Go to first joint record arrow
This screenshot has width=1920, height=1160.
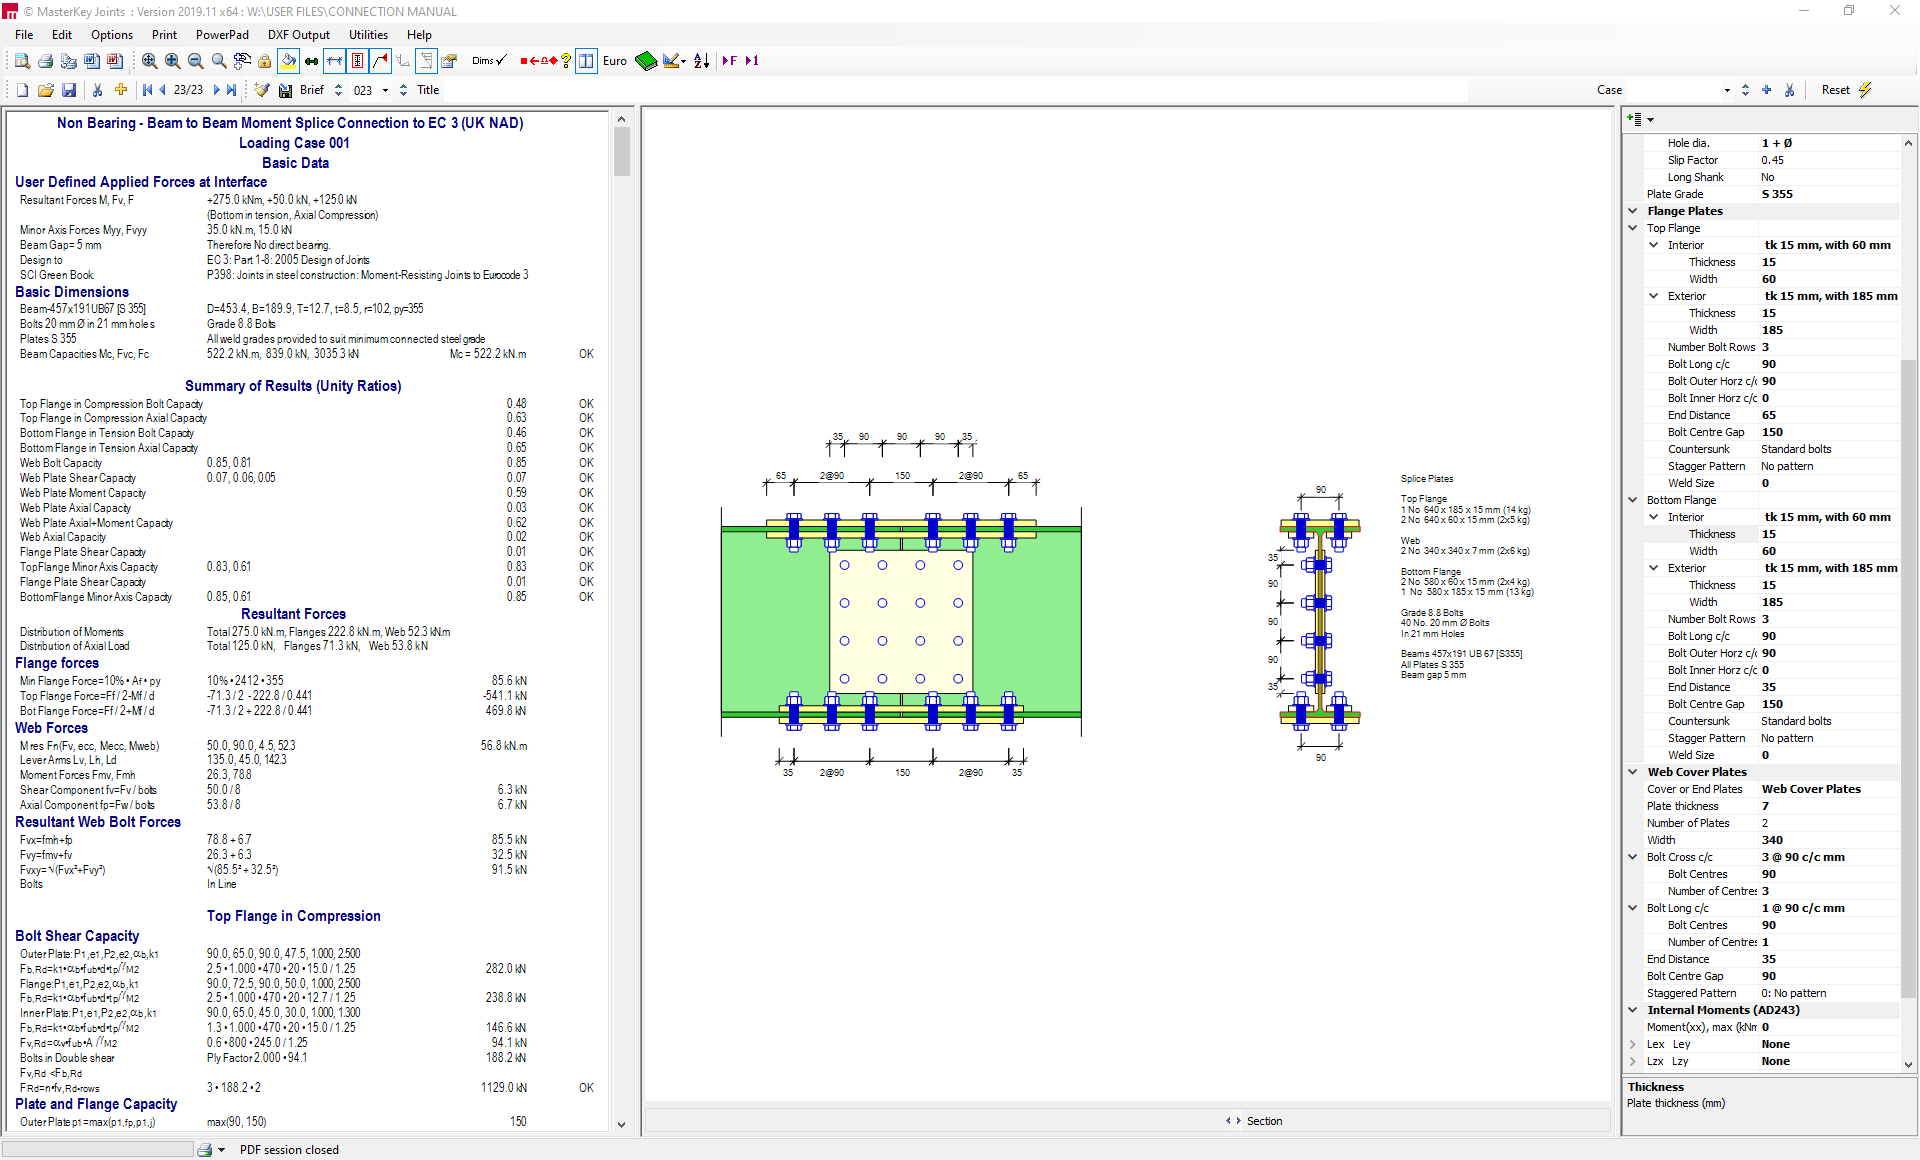click(147, 90)
